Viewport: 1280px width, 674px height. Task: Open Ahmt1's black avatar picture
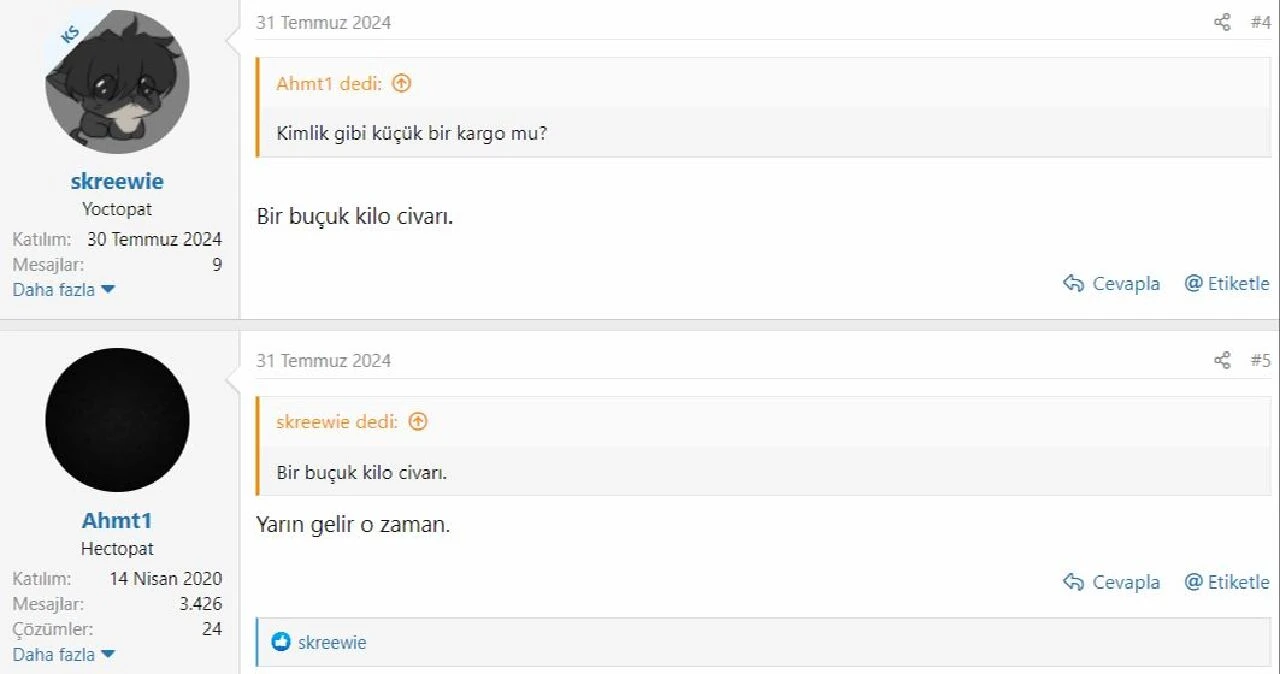pyautogui.click(x=117, y=420)
